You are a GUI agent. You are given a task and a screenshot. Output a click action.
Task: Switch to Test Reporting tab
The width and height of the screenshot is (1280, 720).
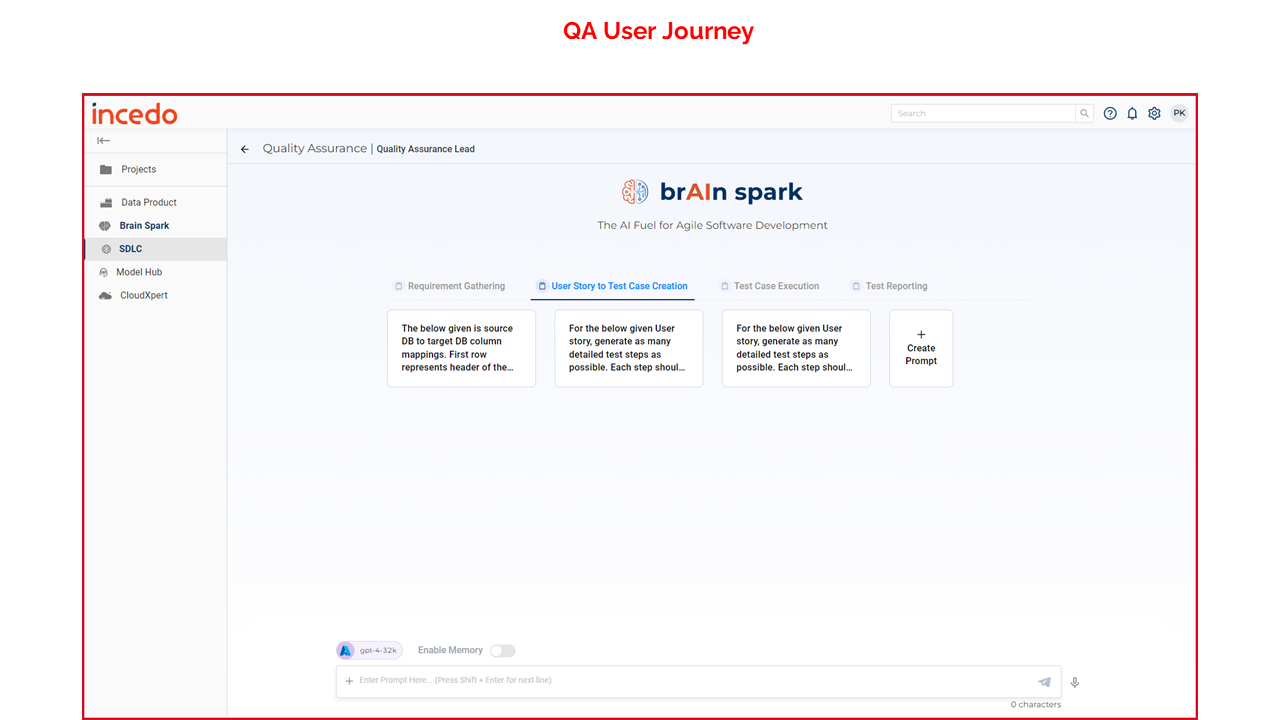point(889,286)
